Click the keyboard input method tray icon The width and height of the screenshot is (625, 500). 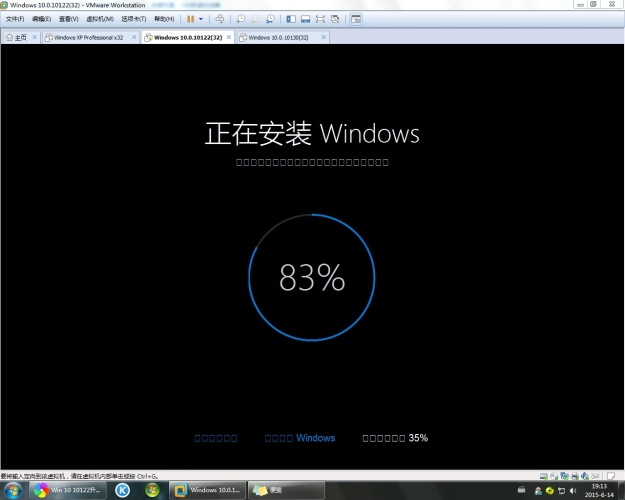click(x=521, y=490)
